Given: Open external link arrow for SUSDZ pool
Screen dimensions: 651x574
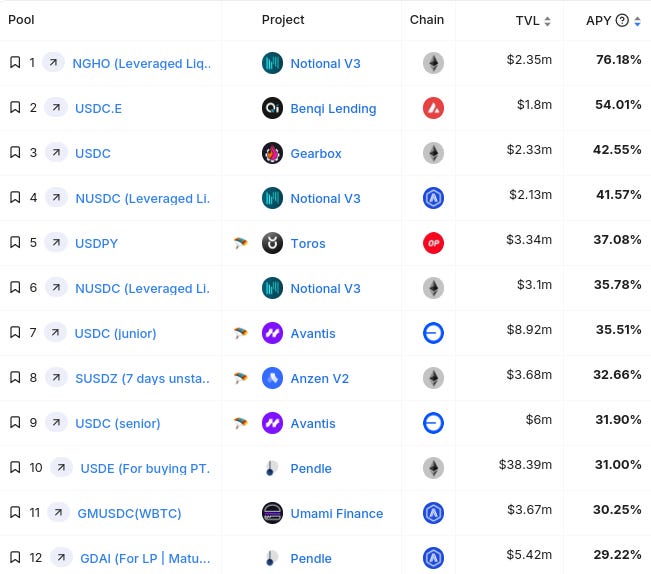Looking at the screenshot, I should click(56, 377).
